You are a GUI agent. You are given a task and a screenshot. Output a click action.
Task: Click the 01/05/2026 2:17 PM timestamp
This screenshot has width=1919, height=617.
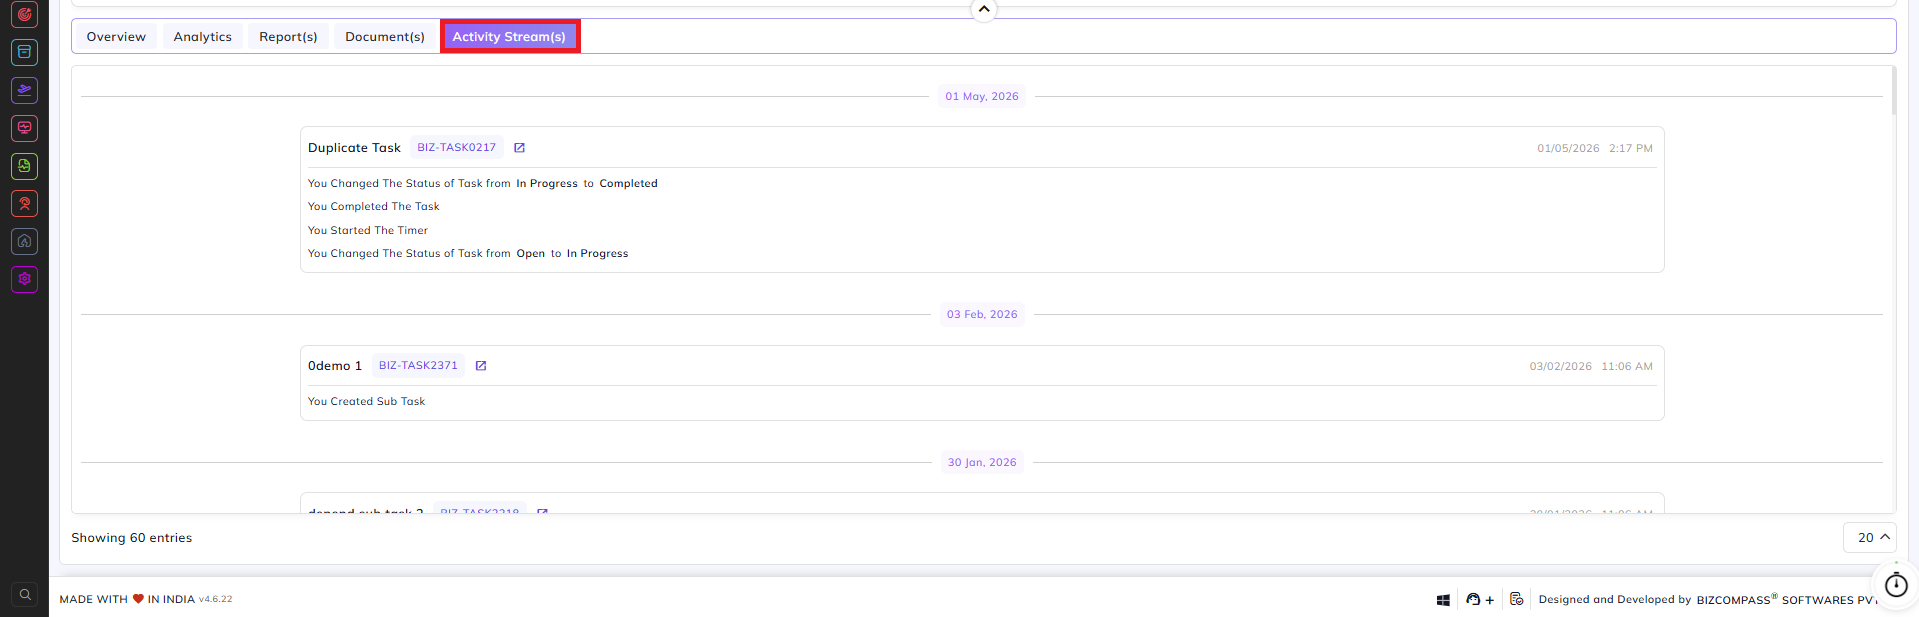1595,148
